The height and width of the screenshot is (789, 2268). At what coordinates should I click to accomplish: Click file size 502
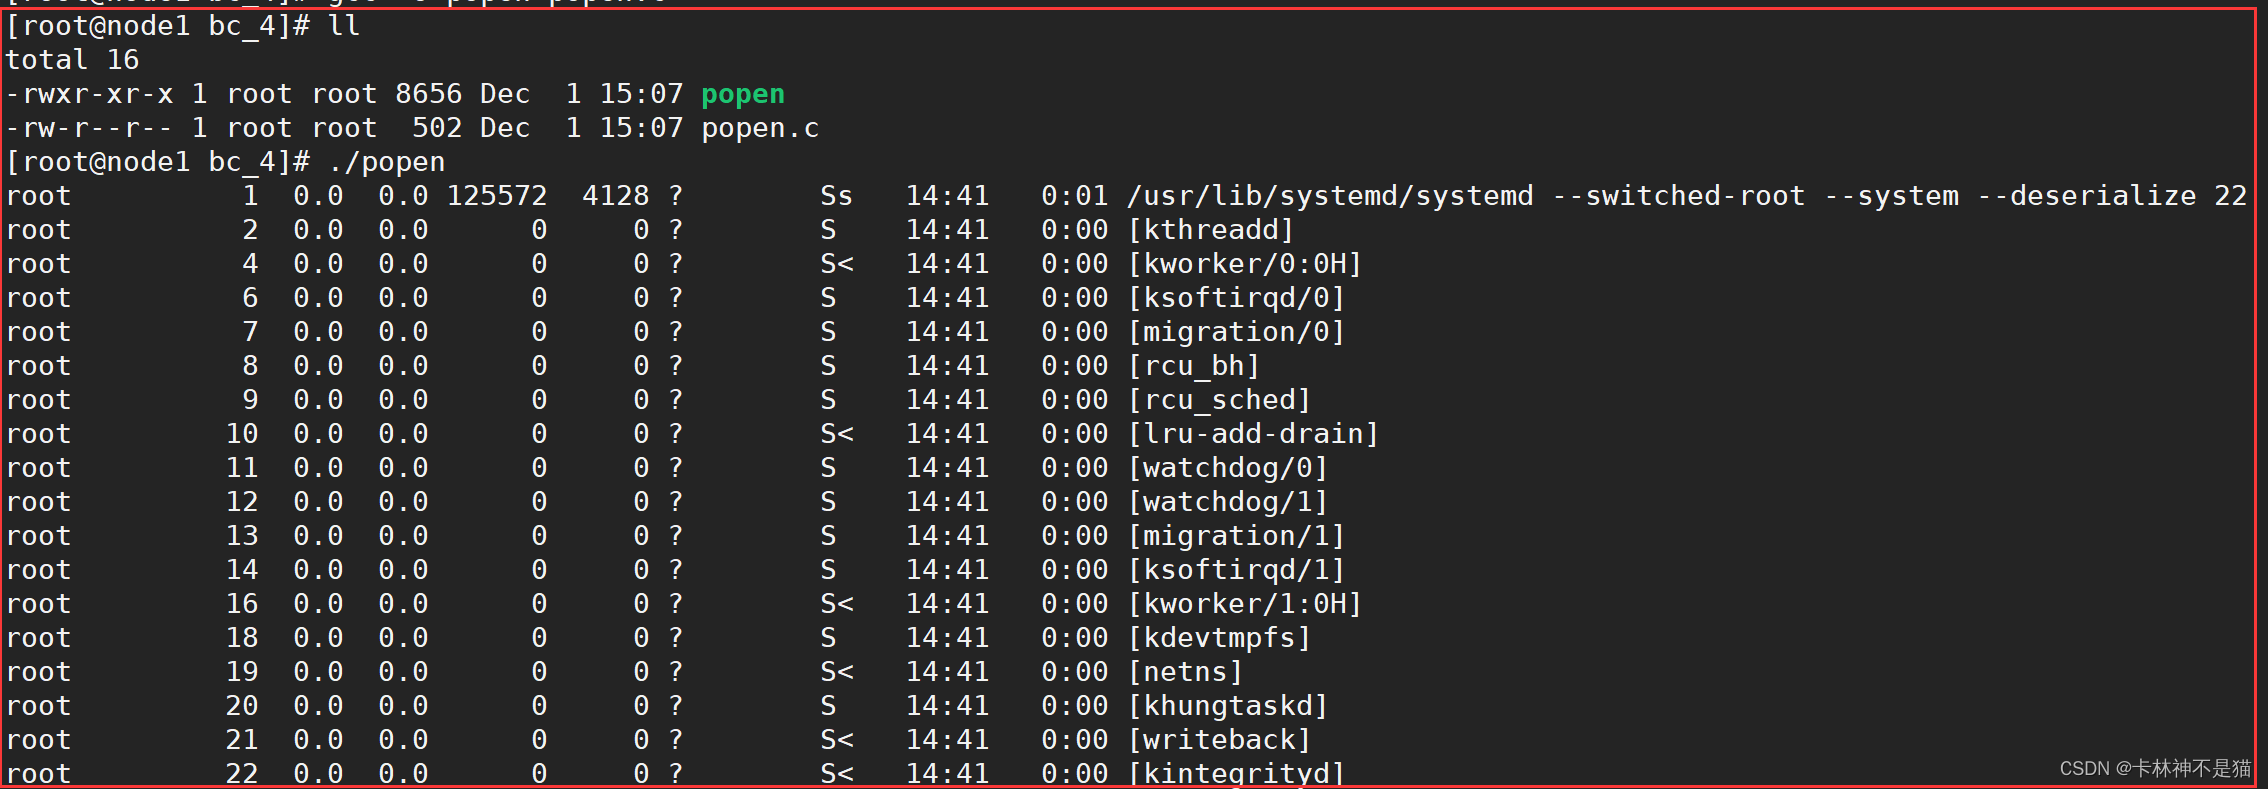(x=437, y=128)
